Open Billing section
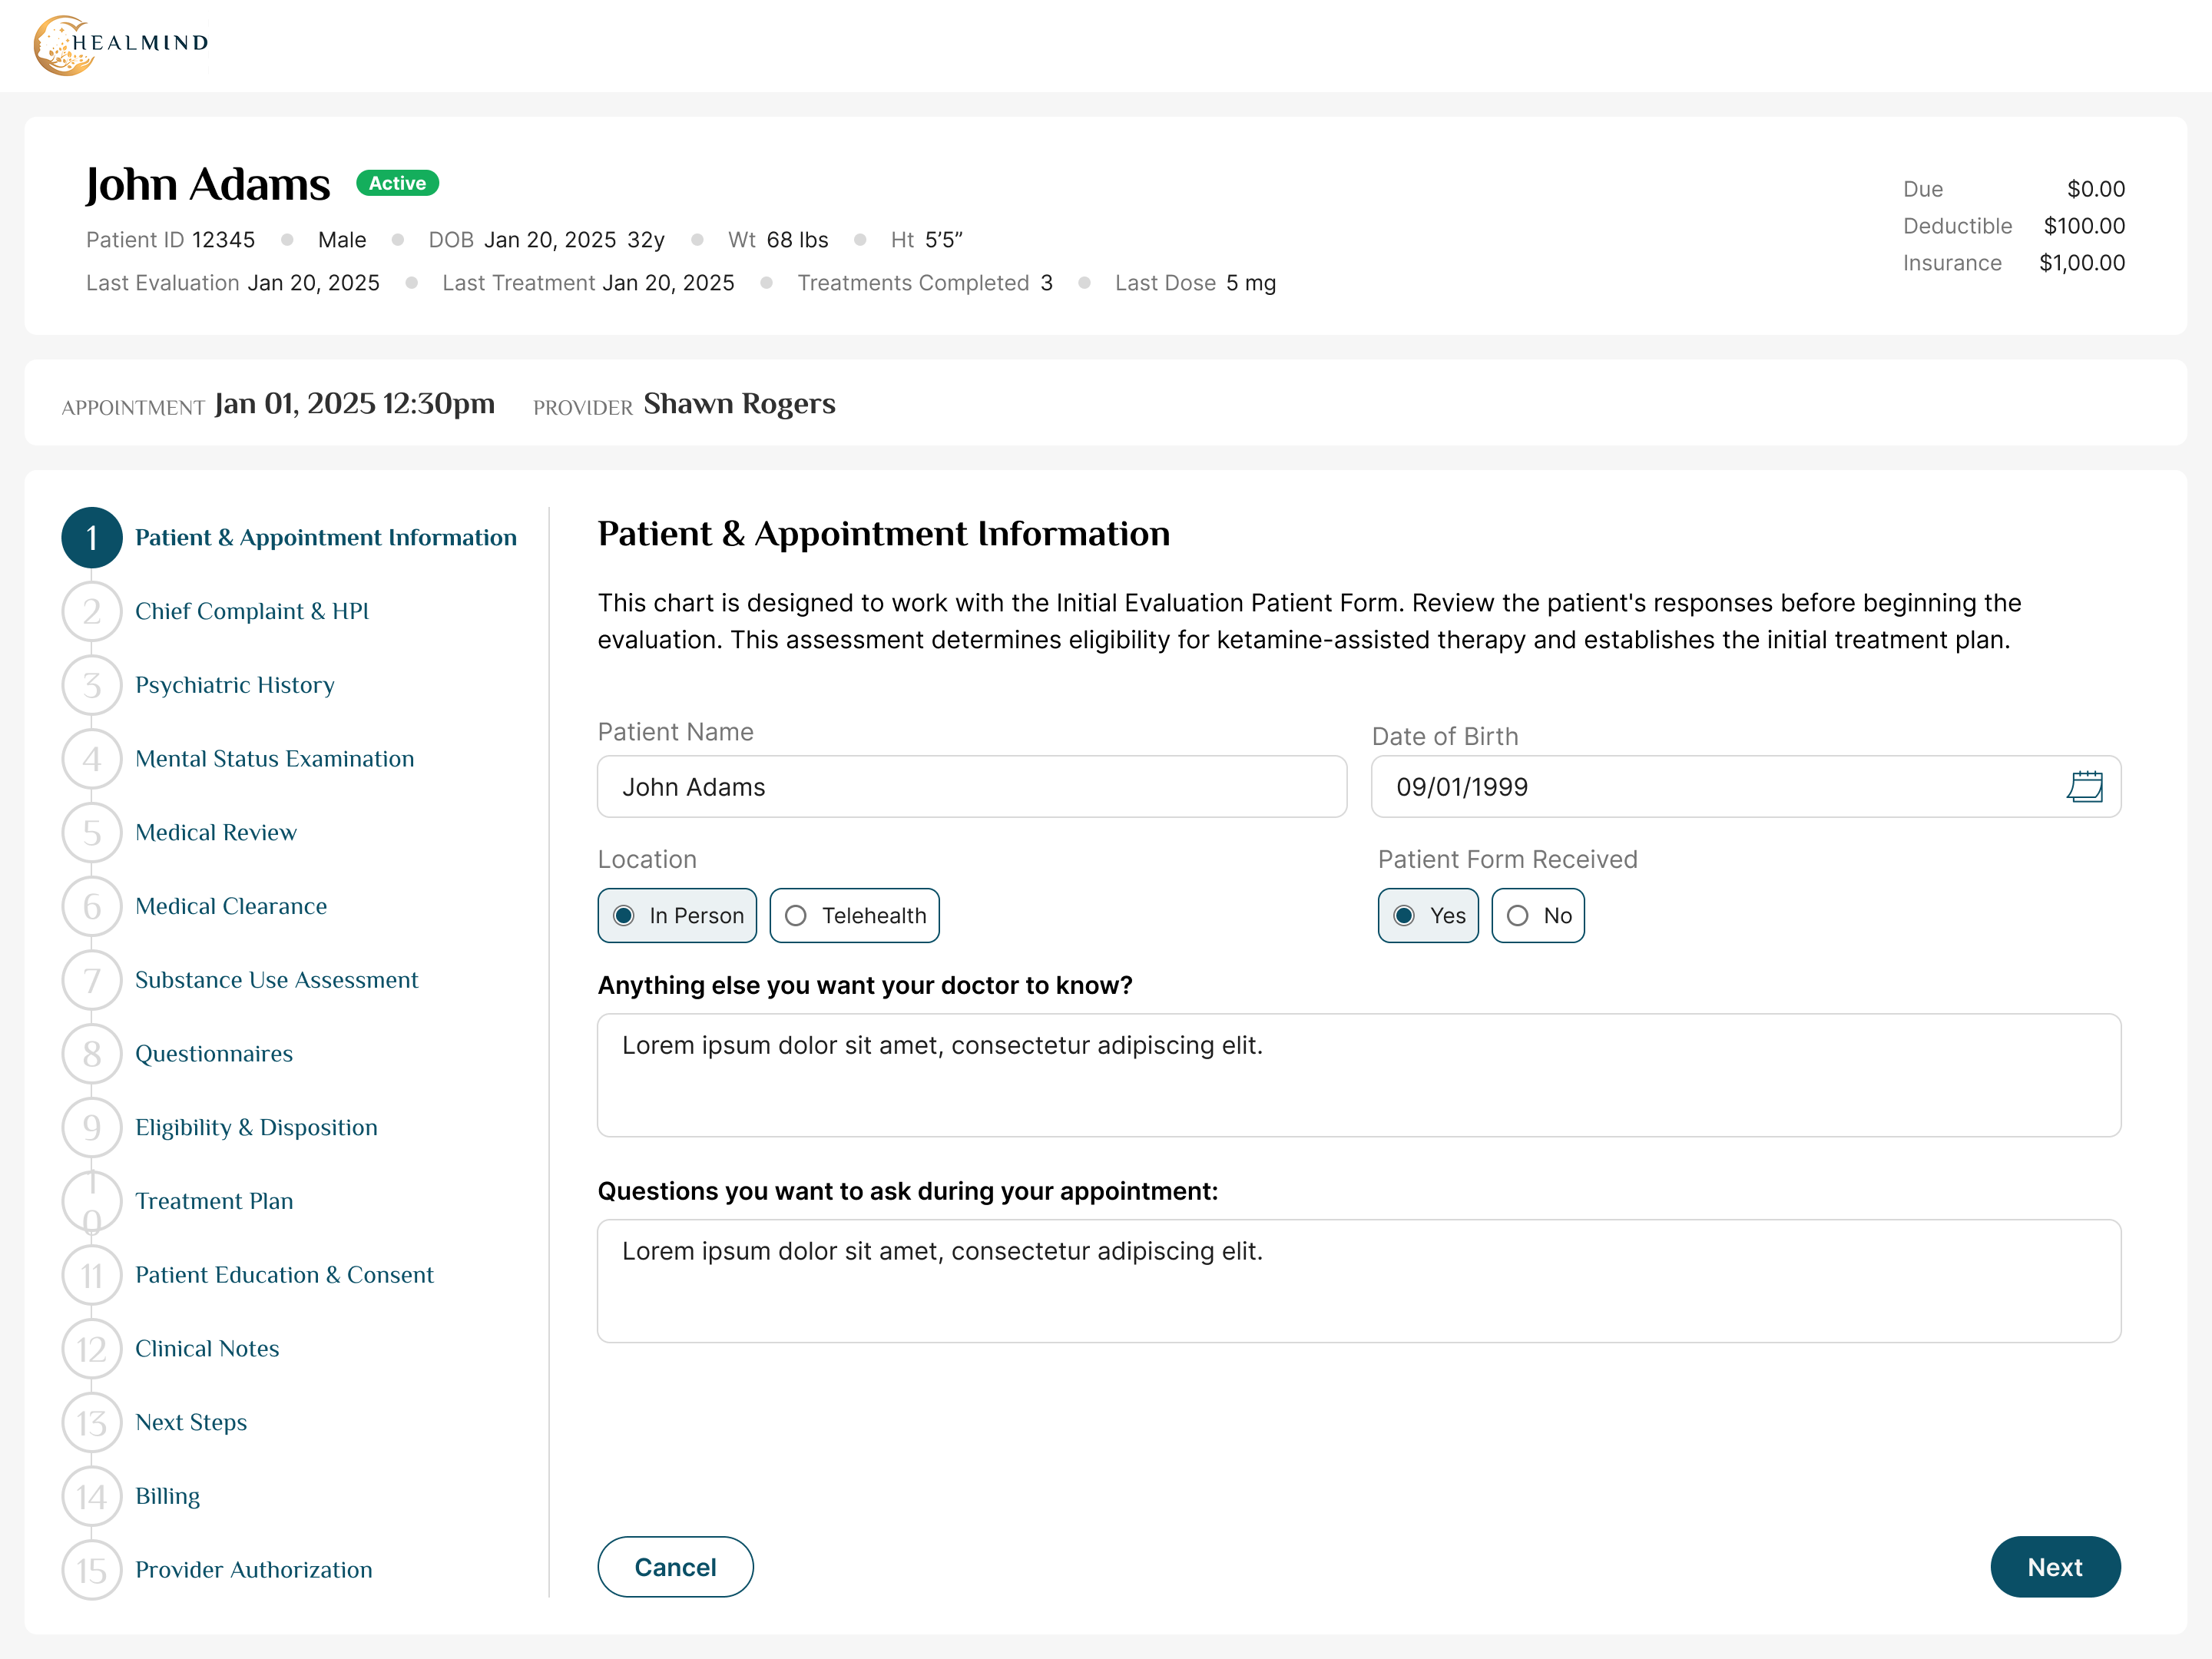 (x=168, y=1496)
